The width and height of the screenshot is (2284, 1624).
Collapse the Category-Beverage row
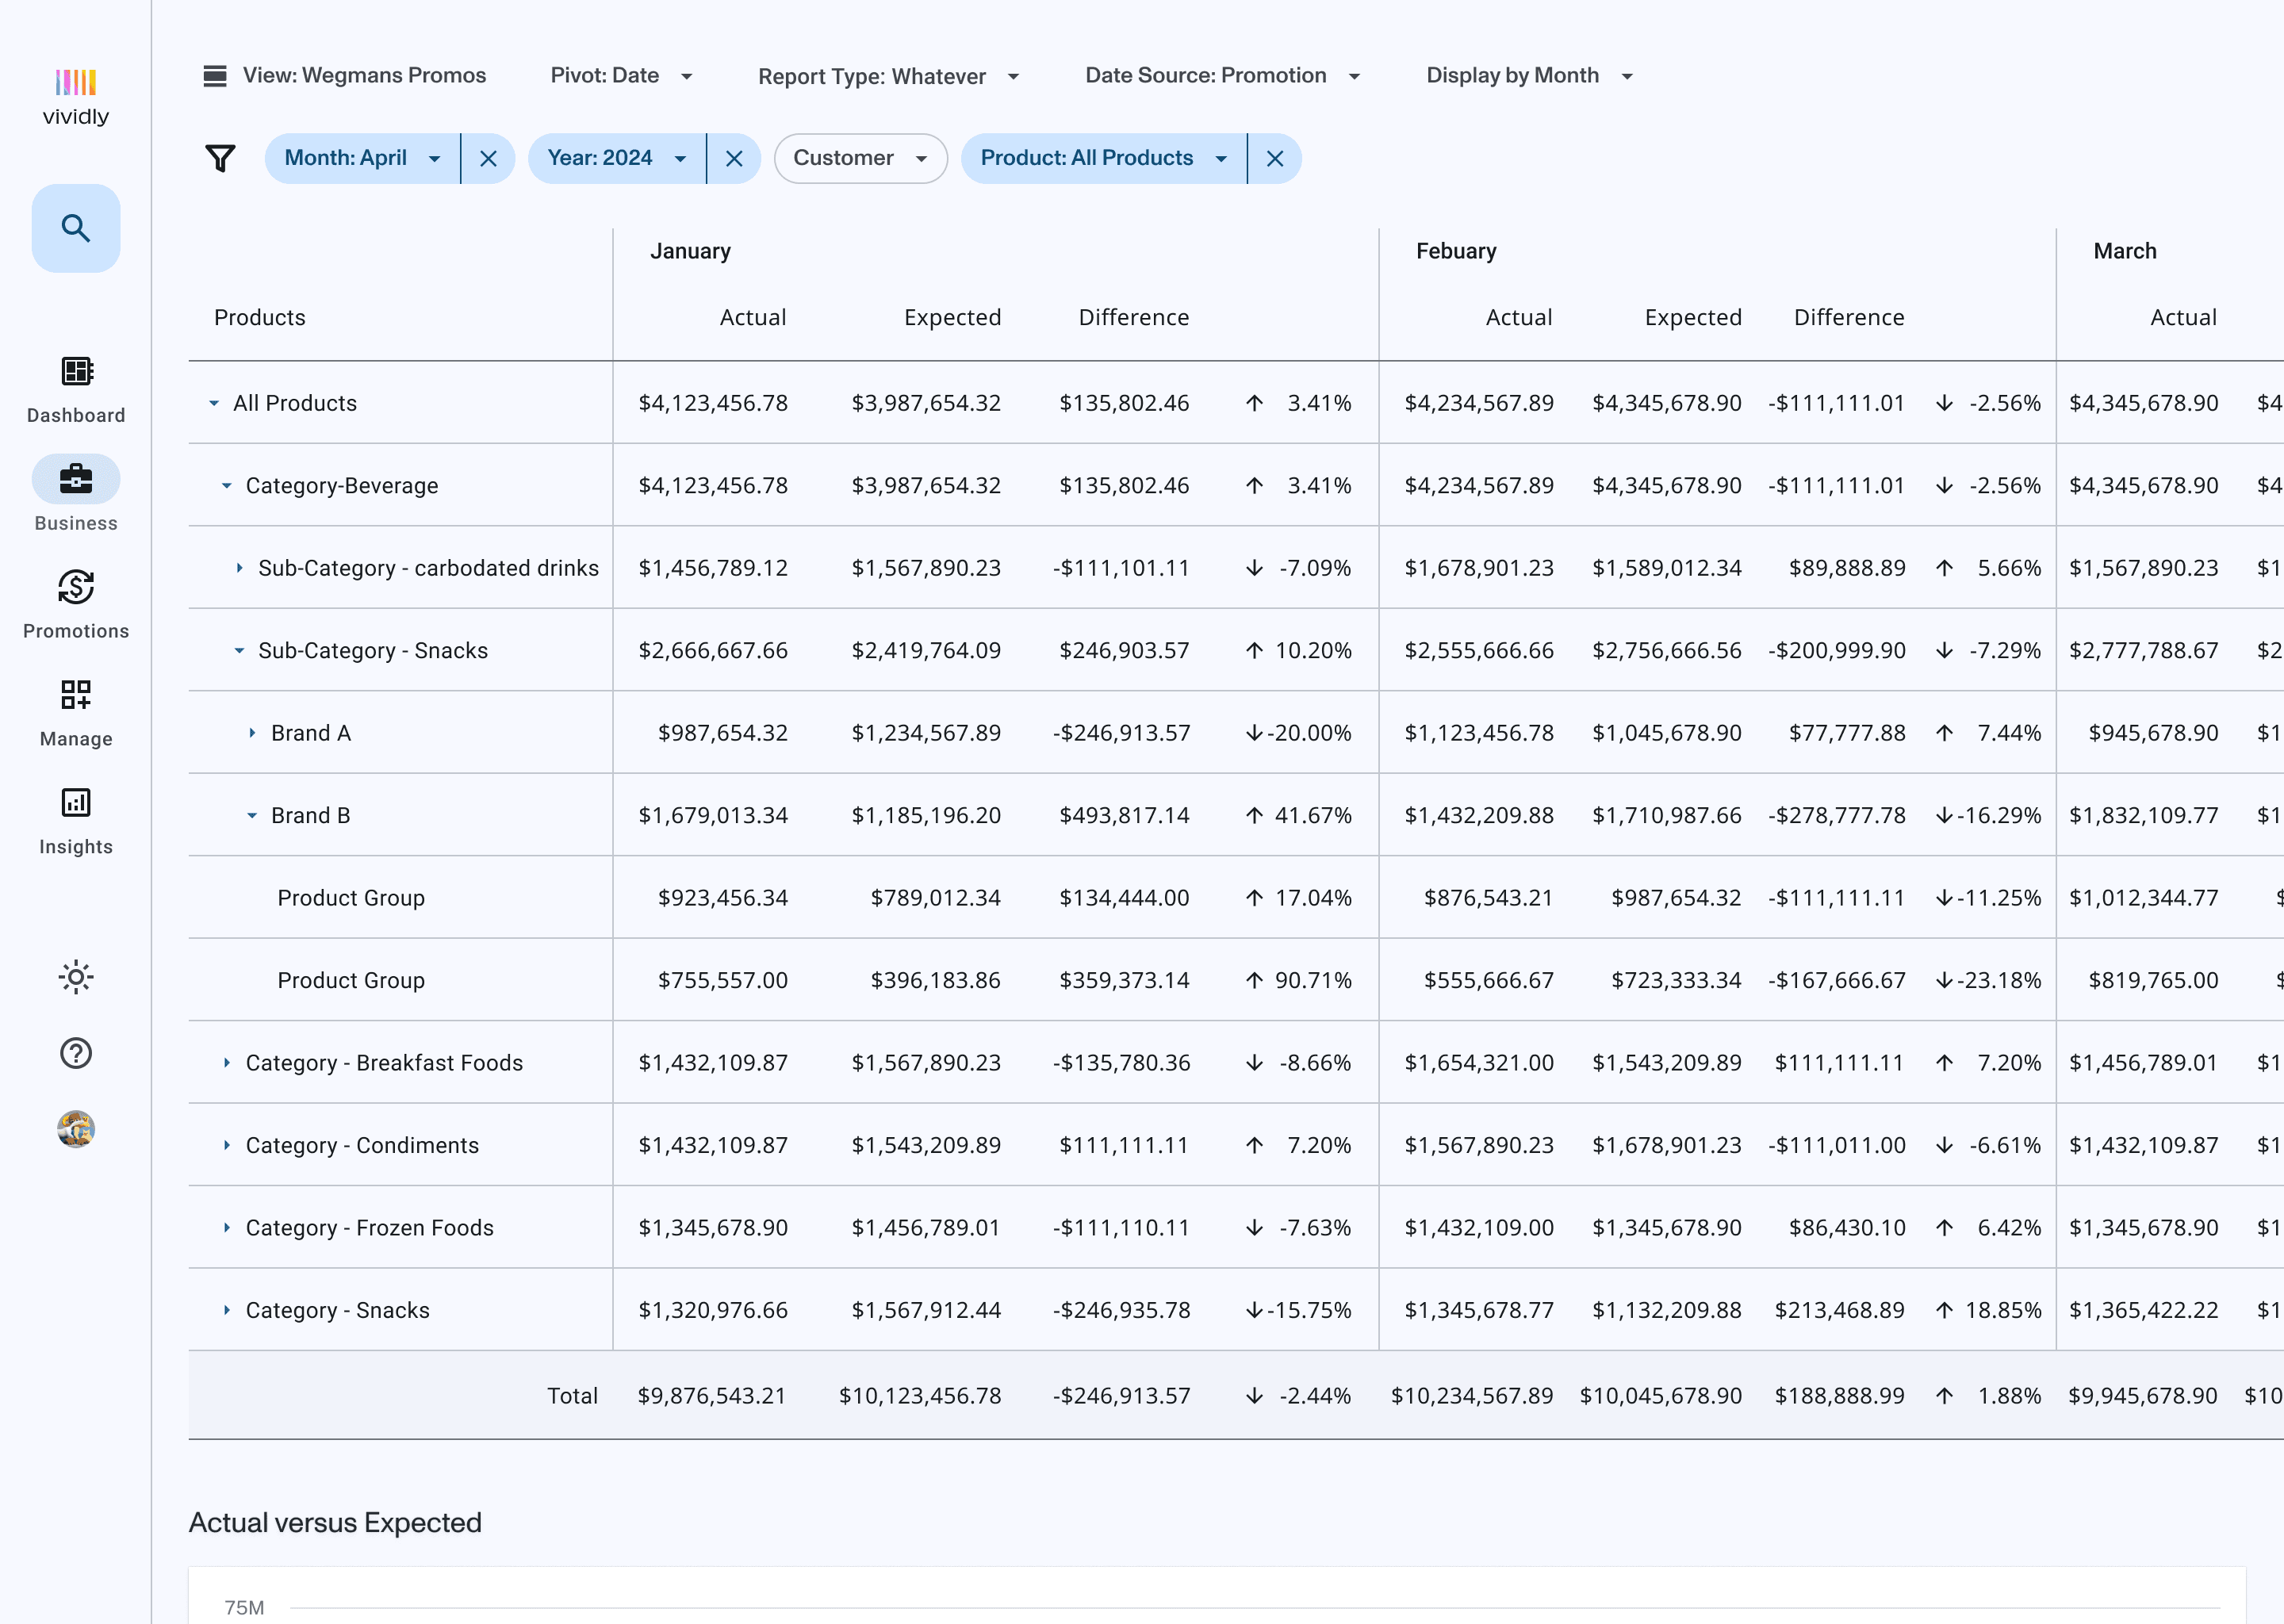[227, 486]
